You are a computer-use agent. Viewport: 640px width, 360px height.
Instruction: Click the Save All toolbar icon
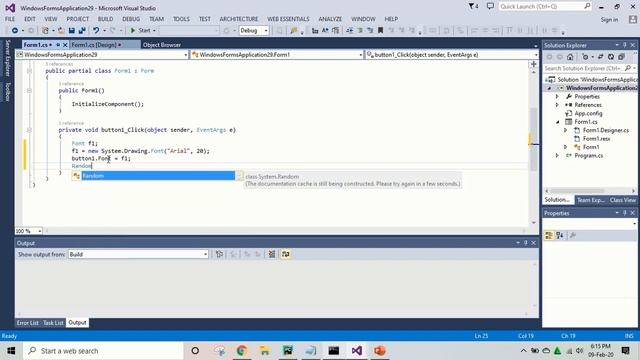(x=82, y=31)
